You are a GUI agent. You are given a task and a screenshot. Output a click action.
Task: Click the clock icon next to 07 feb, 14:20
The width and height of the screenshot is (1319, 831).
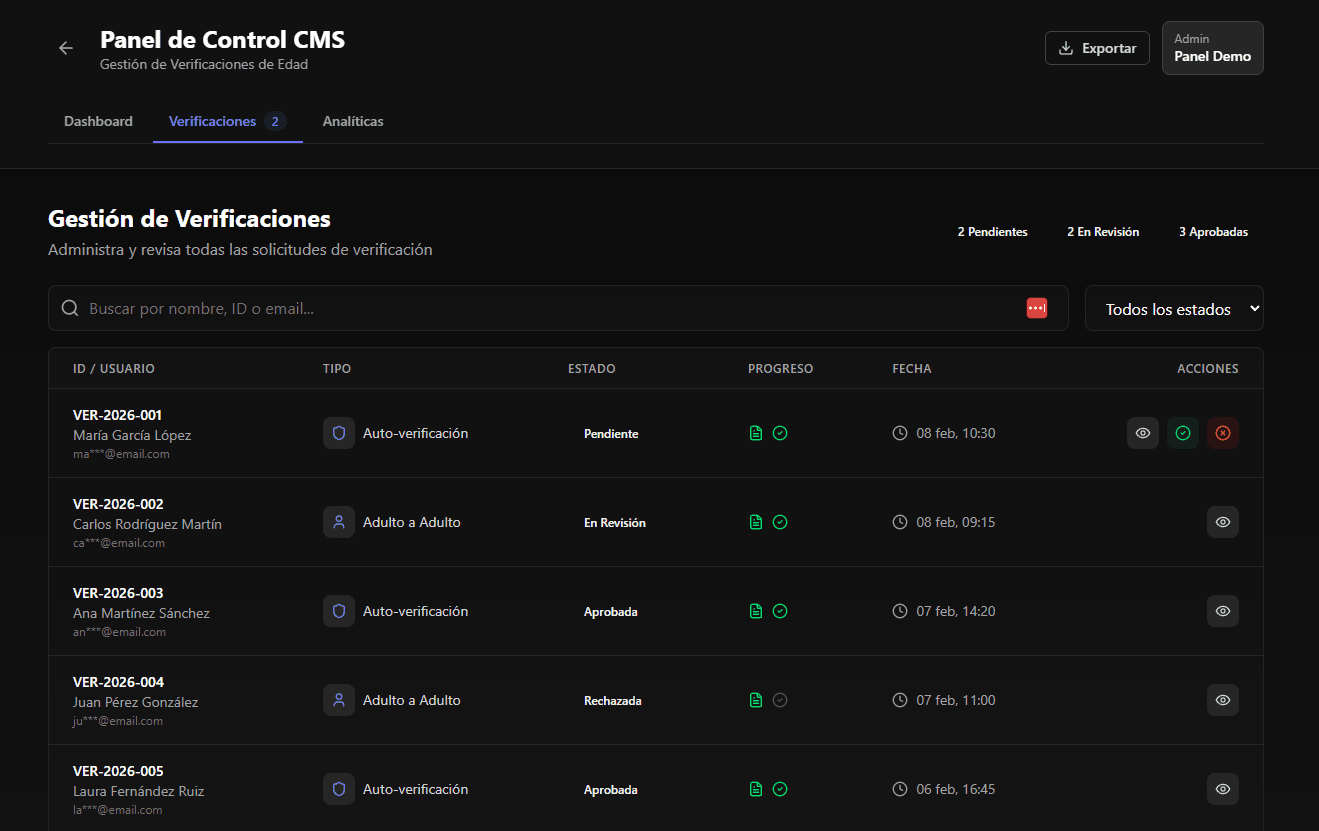point(900,611)
